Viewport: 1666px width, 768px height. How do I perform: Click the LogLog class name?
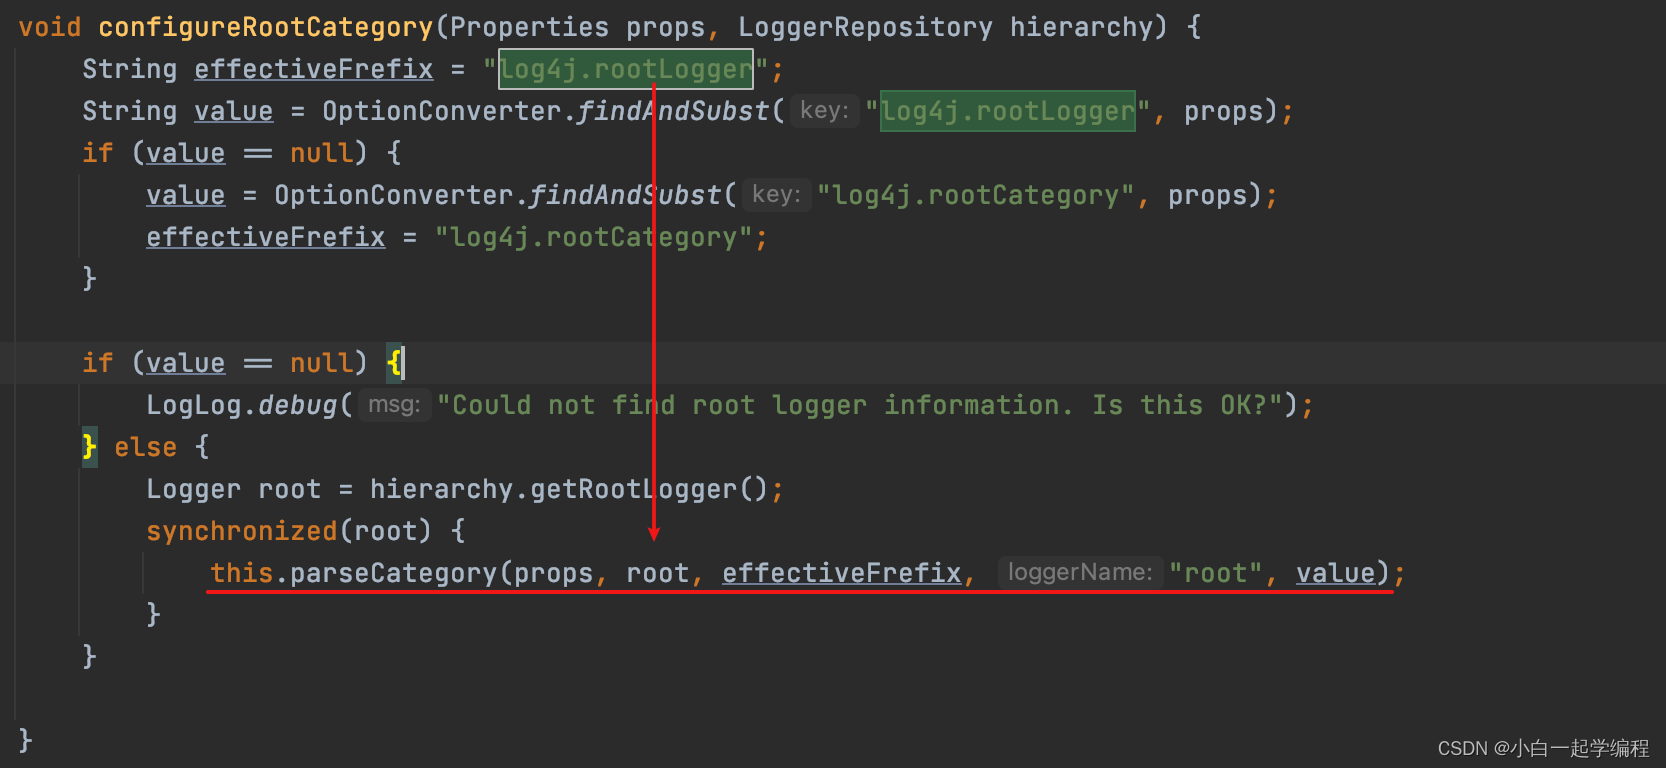pyautogui.click(x=193, y=405)
